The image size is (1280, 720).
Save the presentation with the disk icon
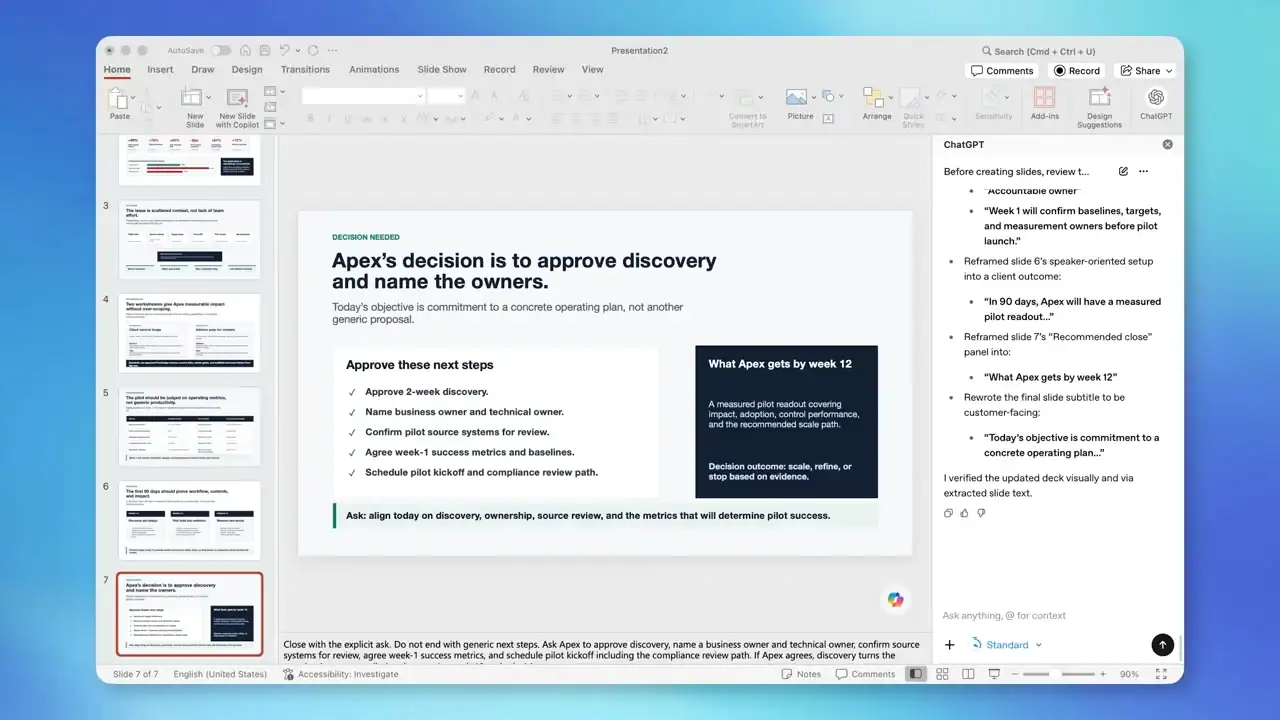264,50
